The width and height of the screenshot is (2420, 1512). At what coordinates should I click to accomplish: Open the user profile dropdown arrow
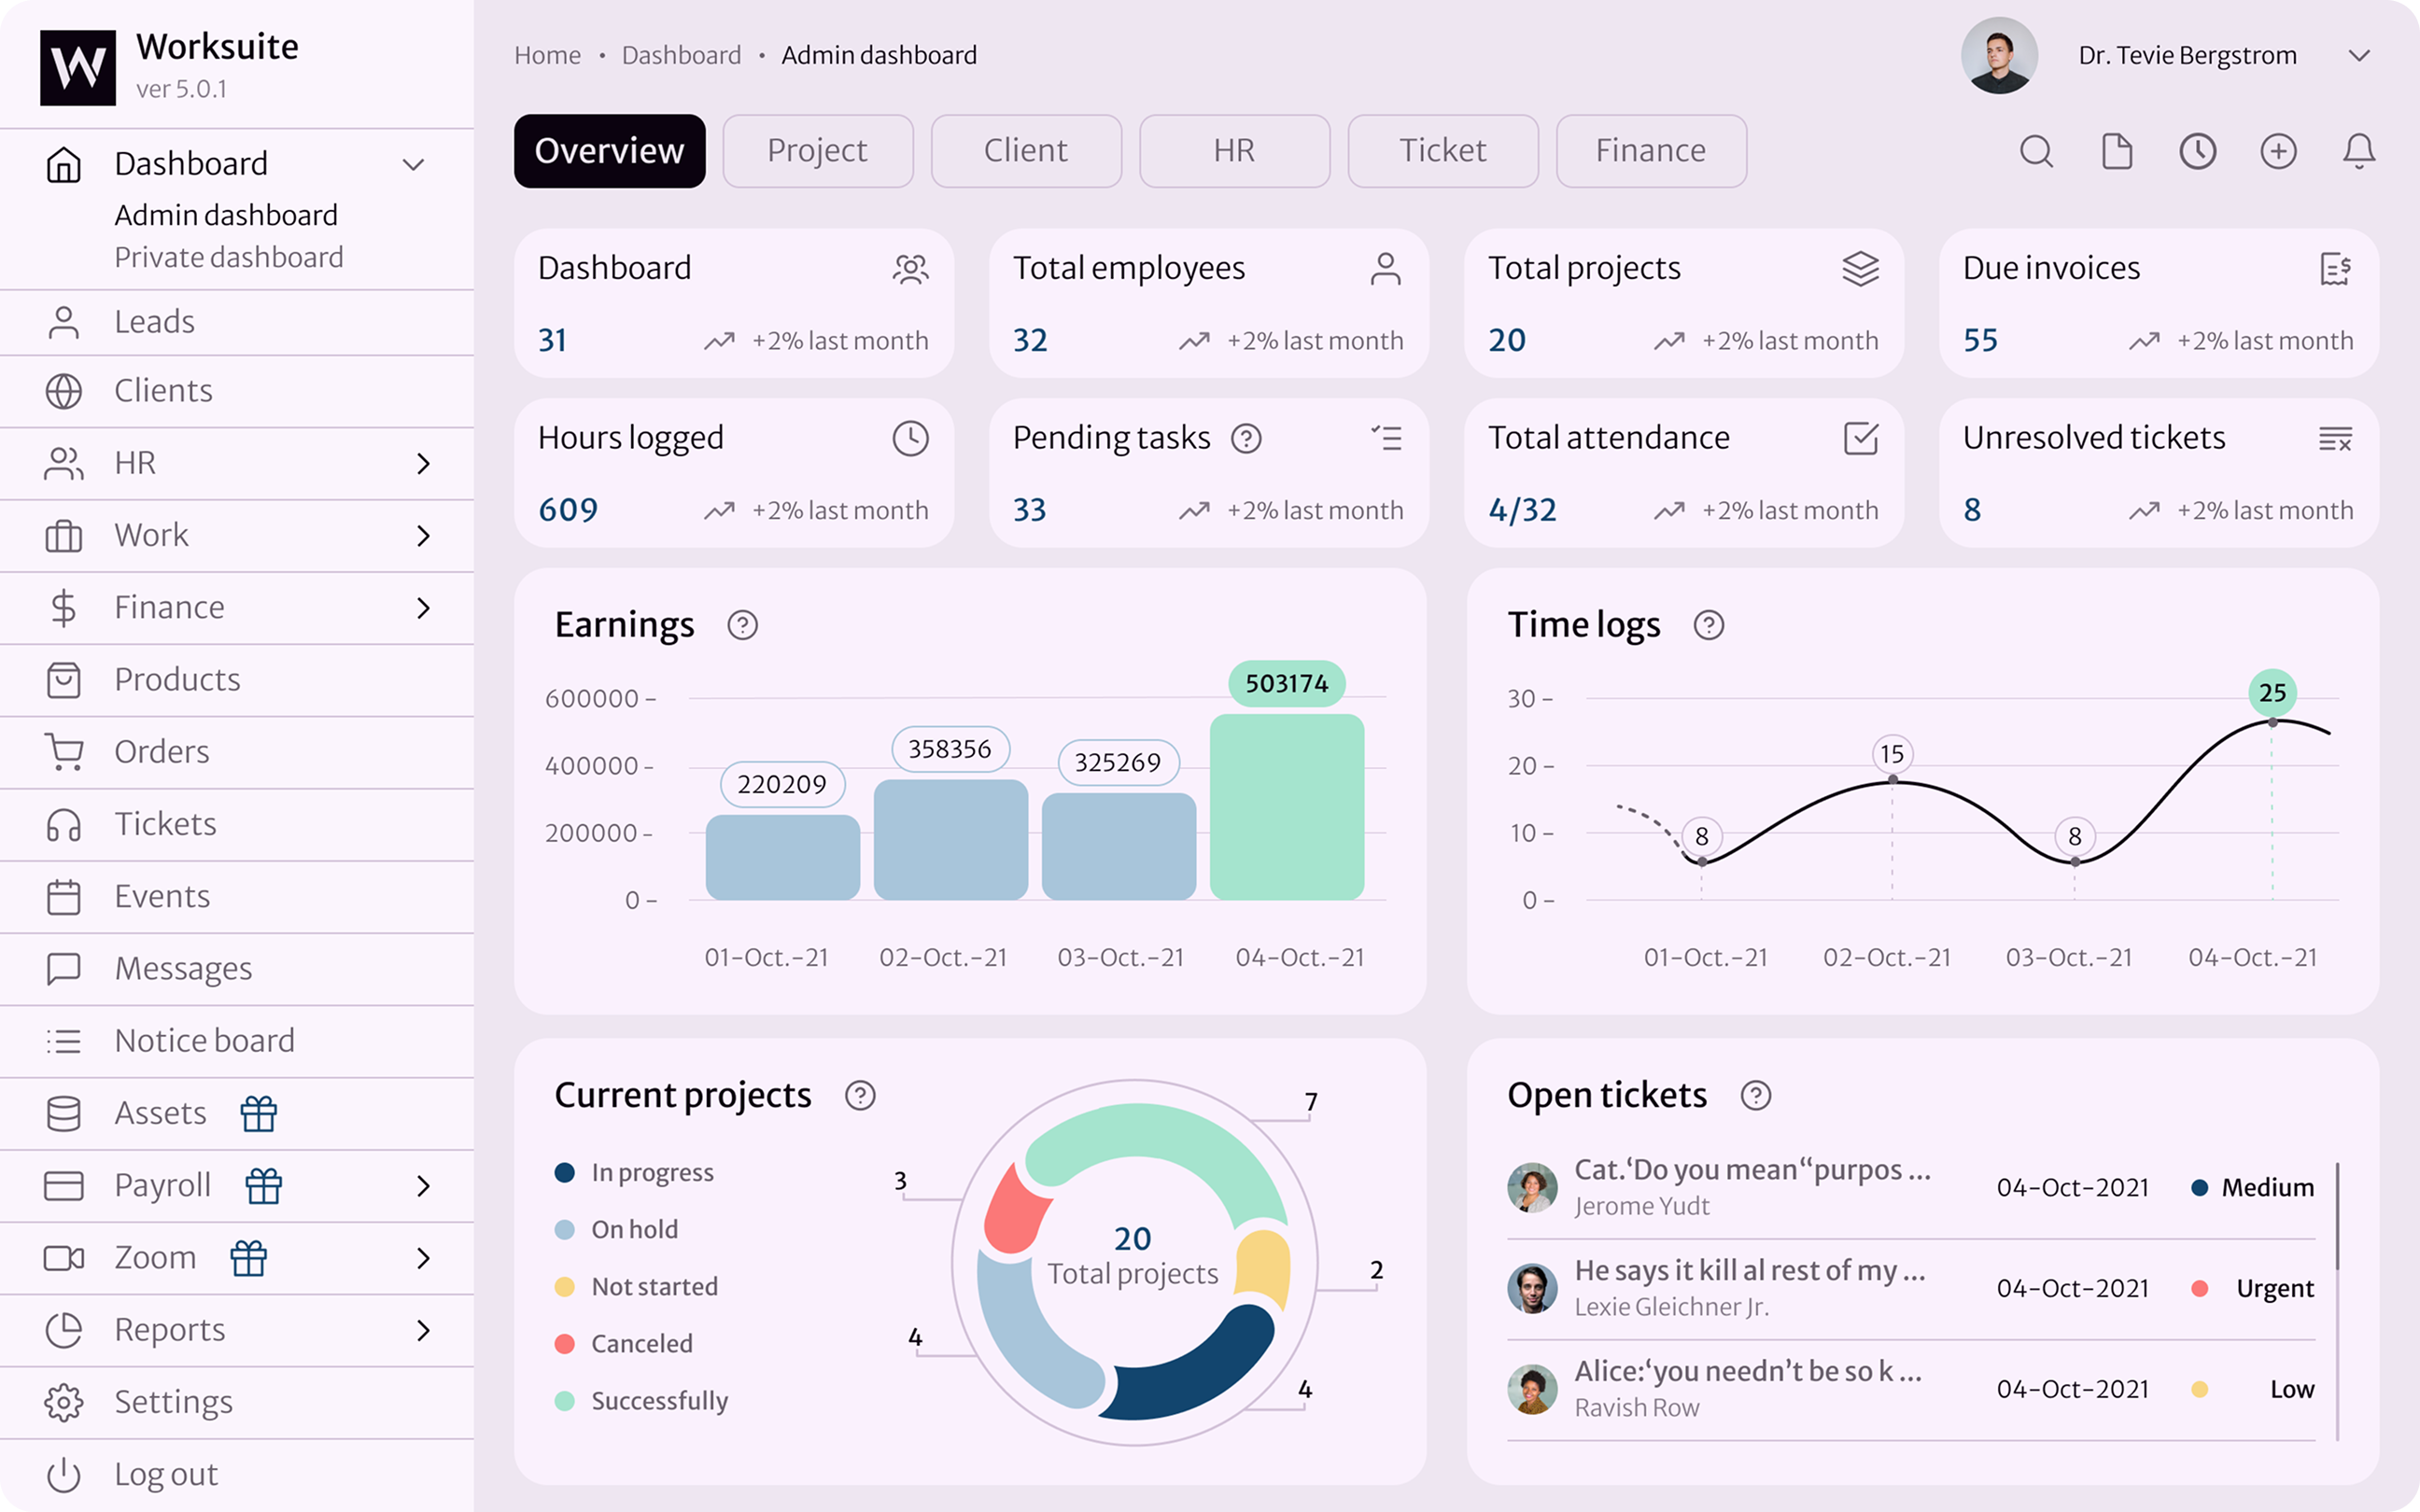click(2359, 56)
